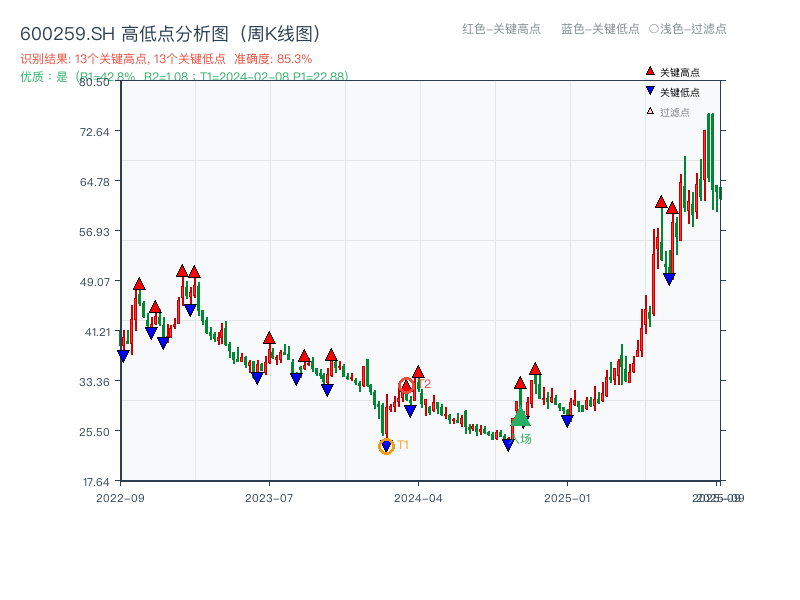This screenshot has width=800, height=600.
Task: Click the 56.93 y-axis label
Action: tap(94, 232)
